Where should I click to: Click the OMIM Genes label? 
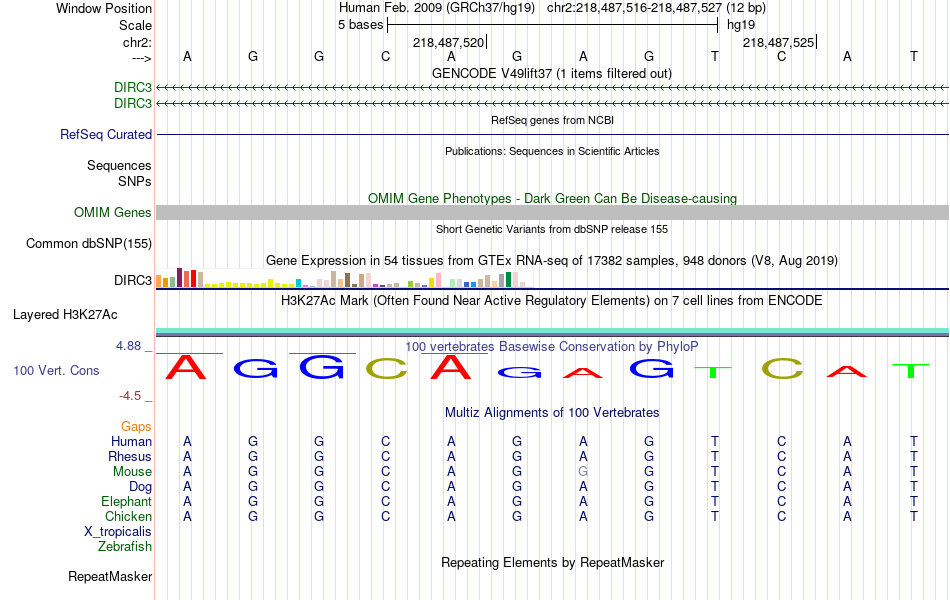tap(113, 212)
